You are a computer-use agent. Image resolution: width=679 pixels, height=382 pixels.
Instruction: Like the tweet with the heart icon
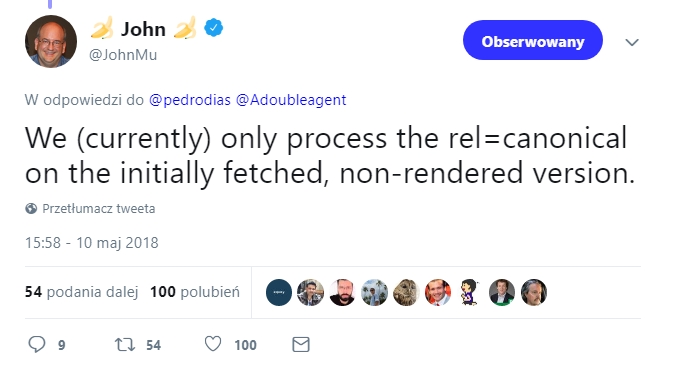[213, 344]
